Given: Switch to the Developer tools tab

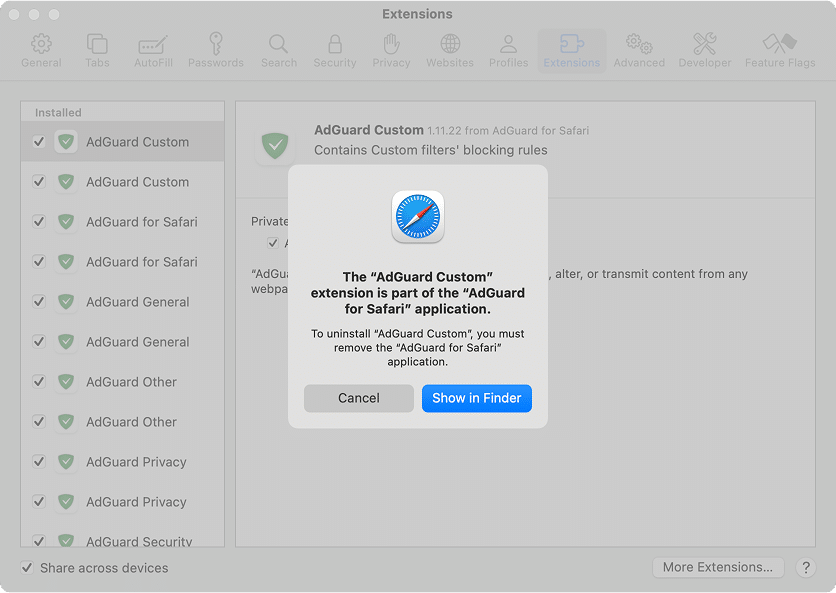Looking at the screenshot, I should (704, 51).
